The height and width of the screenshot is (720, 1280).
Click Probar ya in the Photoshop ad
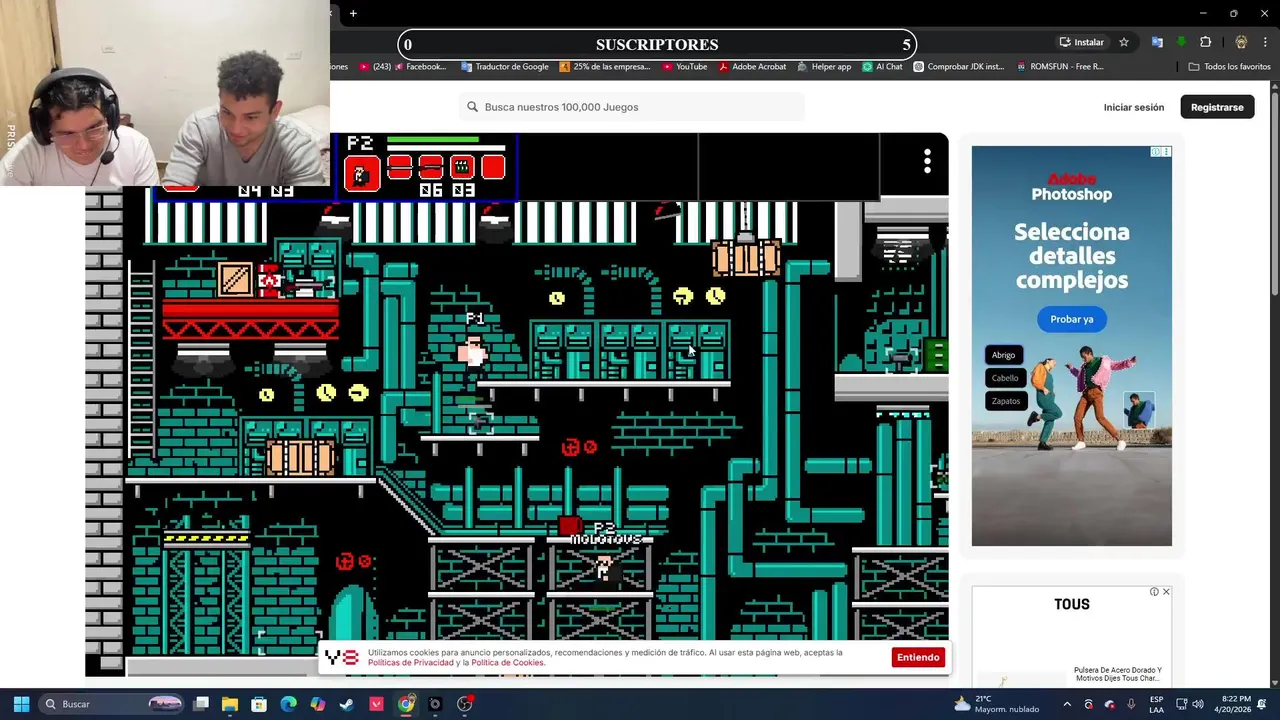point(1072,319)
